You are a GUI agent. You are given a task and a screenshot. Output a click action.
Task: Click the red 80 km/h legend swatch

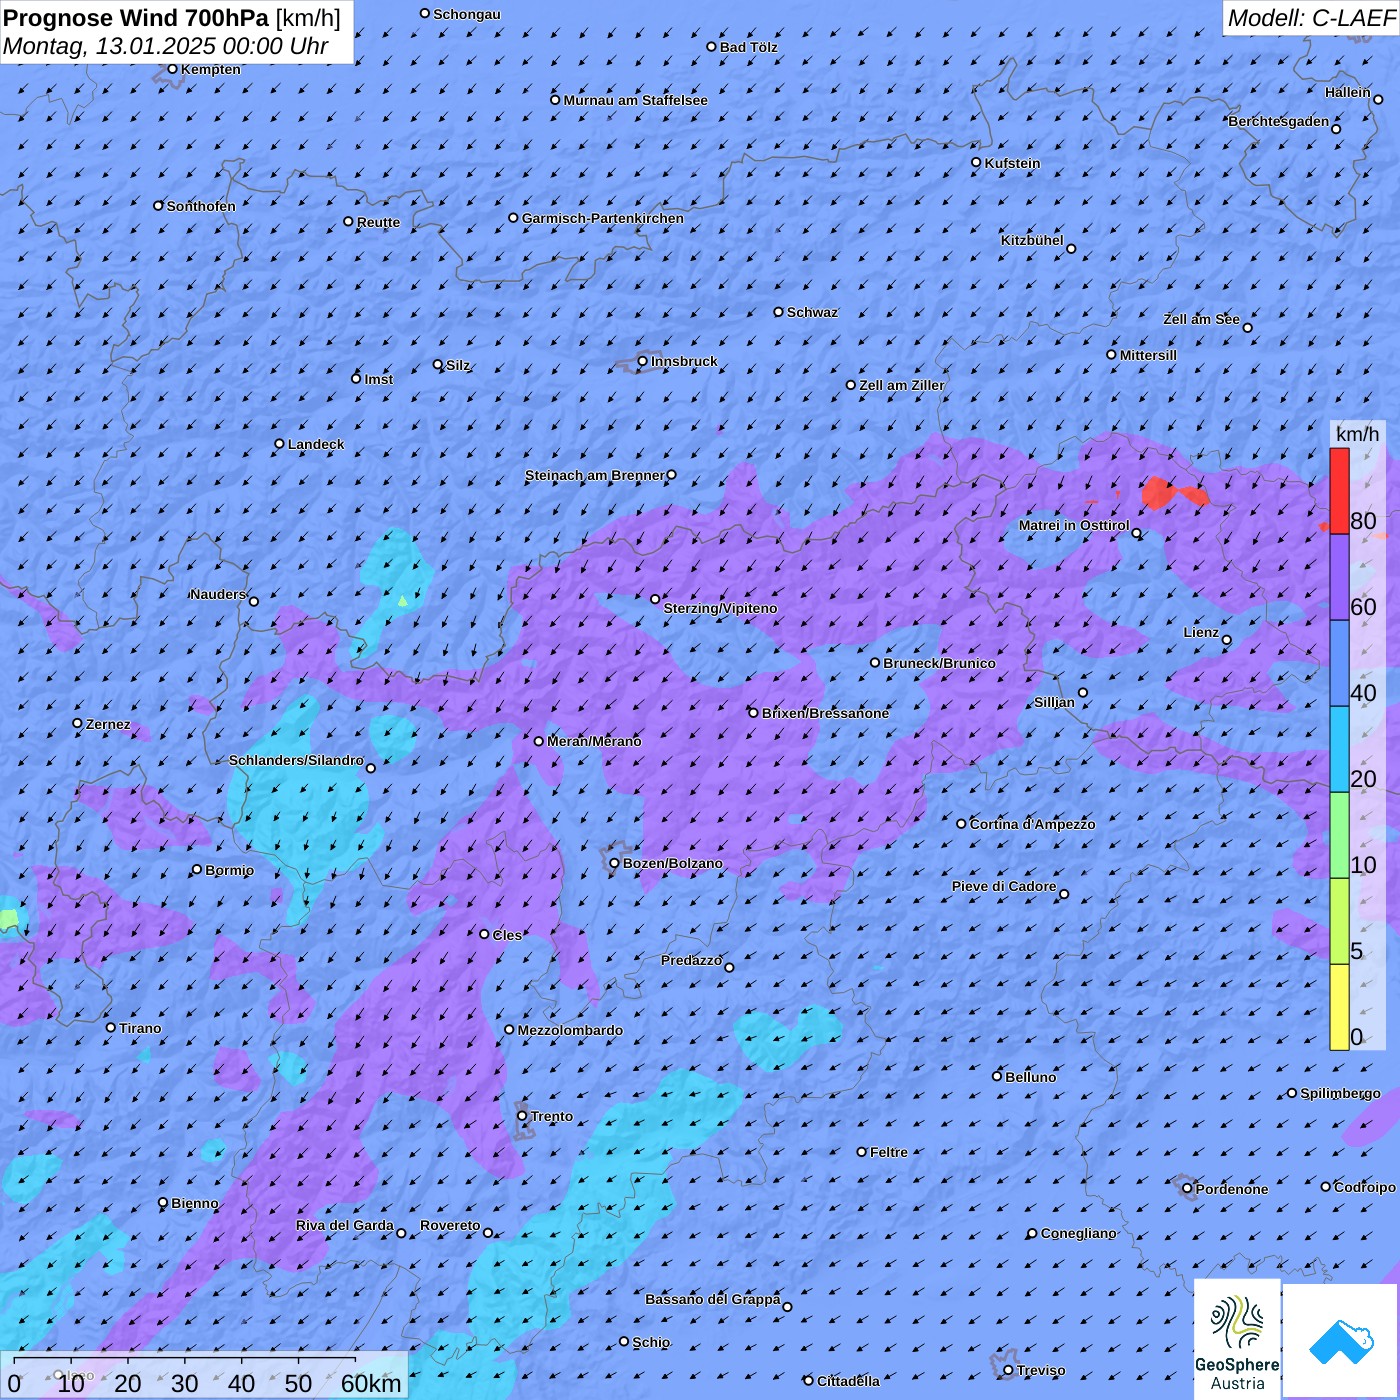coord(1339,491)
